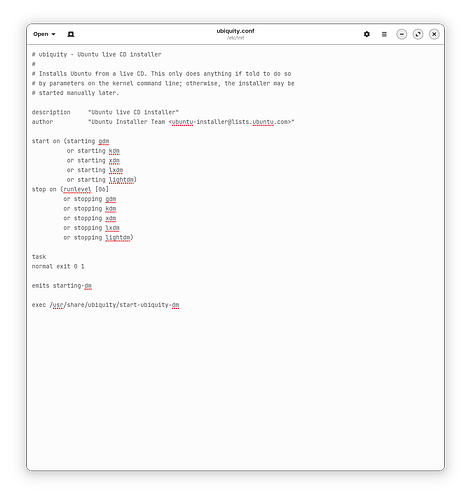
Task: Maximize the ubiquity.conf editor window
Action: pos(418,34)
